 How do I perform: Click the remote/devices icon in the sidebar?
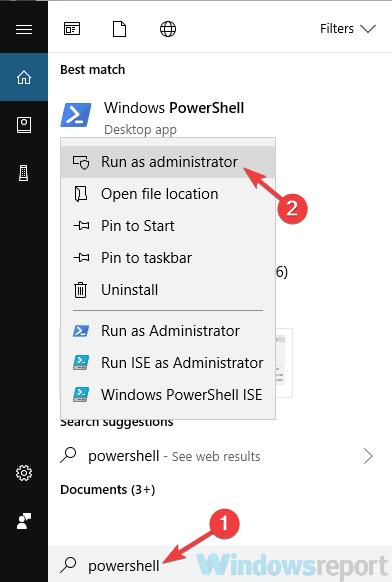click(x=24, y=173)
